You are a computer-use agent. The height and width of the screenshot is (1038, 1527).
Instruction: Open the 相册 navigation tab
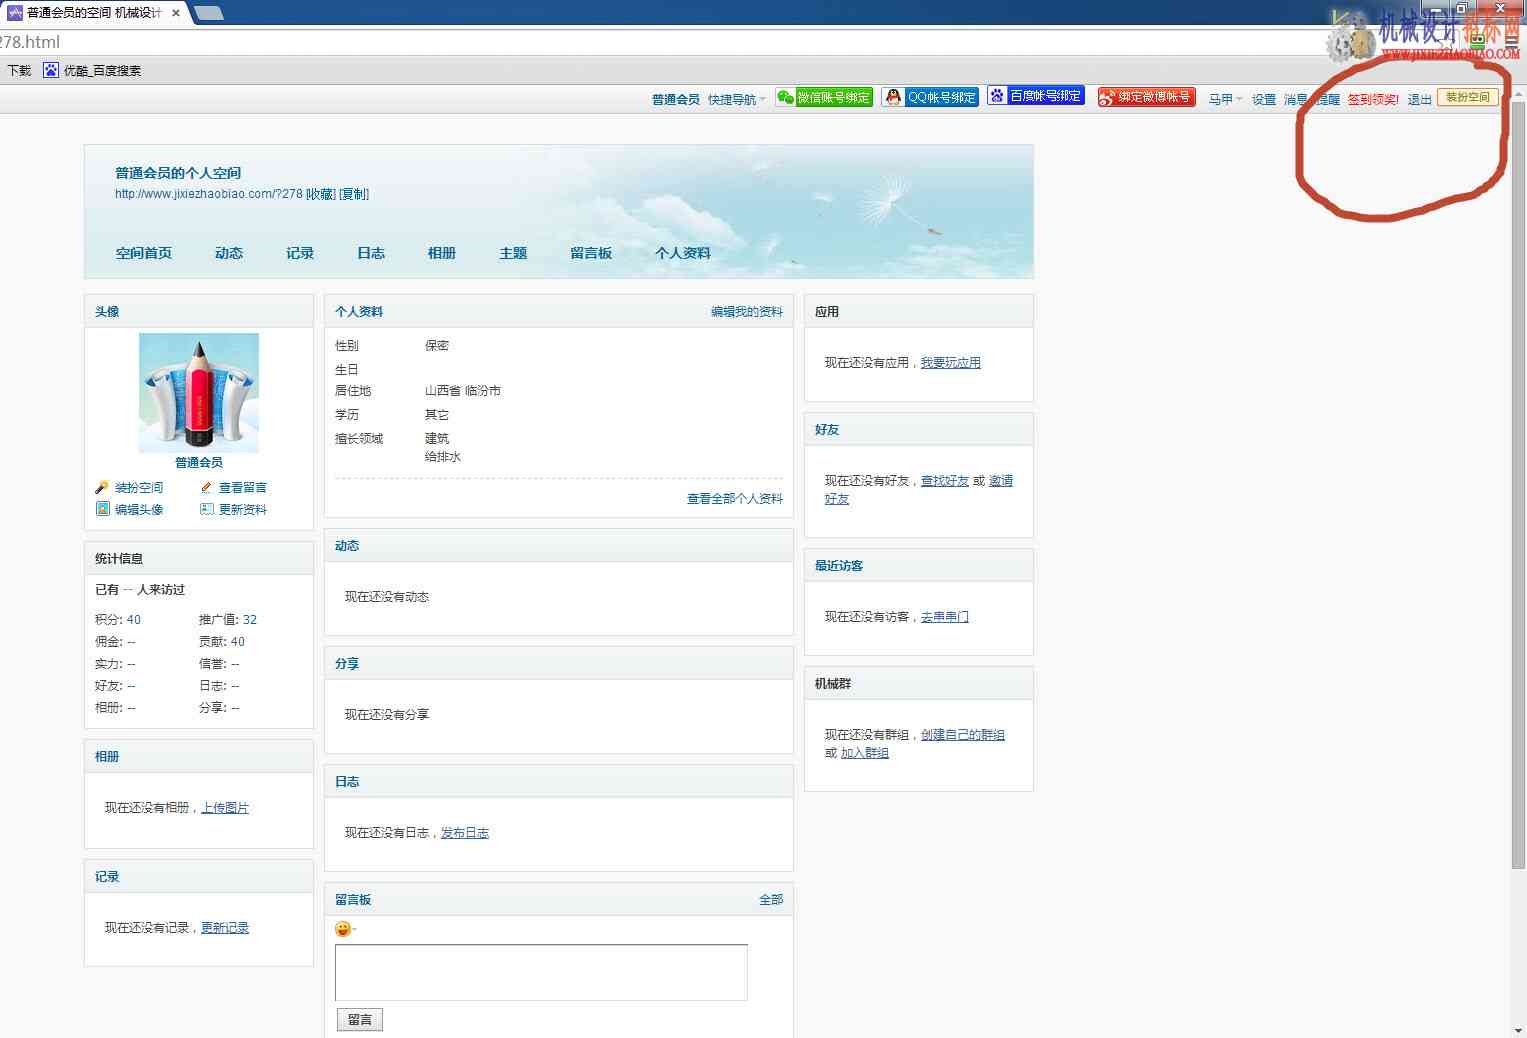(442, 253)
